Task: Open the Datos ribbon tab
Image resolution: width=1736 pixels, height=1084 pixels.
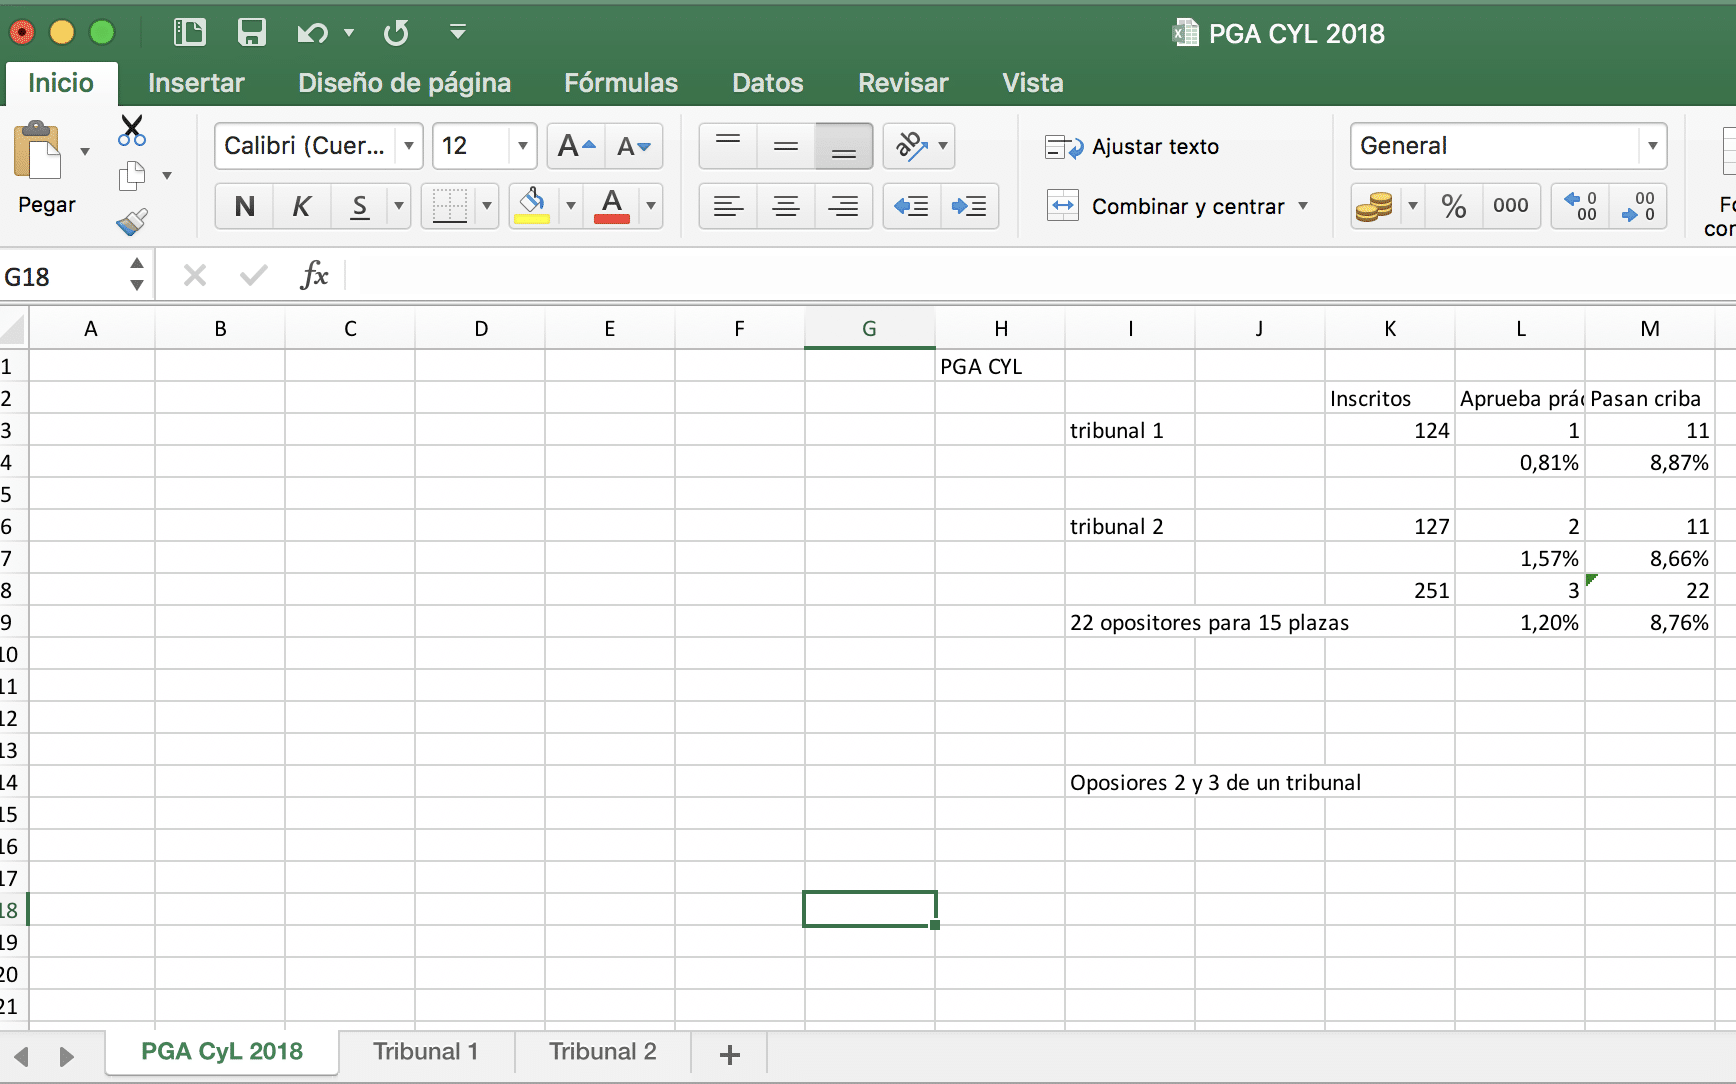Action: point(768,83)
